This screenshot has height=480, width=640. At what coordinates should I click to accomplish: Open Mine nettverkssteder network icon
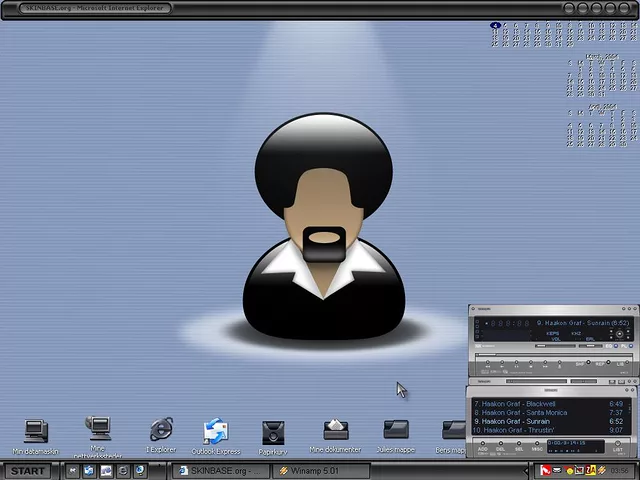point(97,431)
